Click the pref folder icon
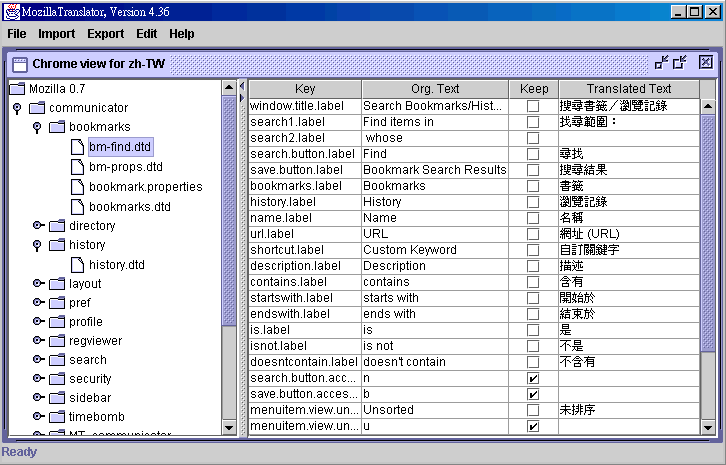 click(x=57, y=303)
